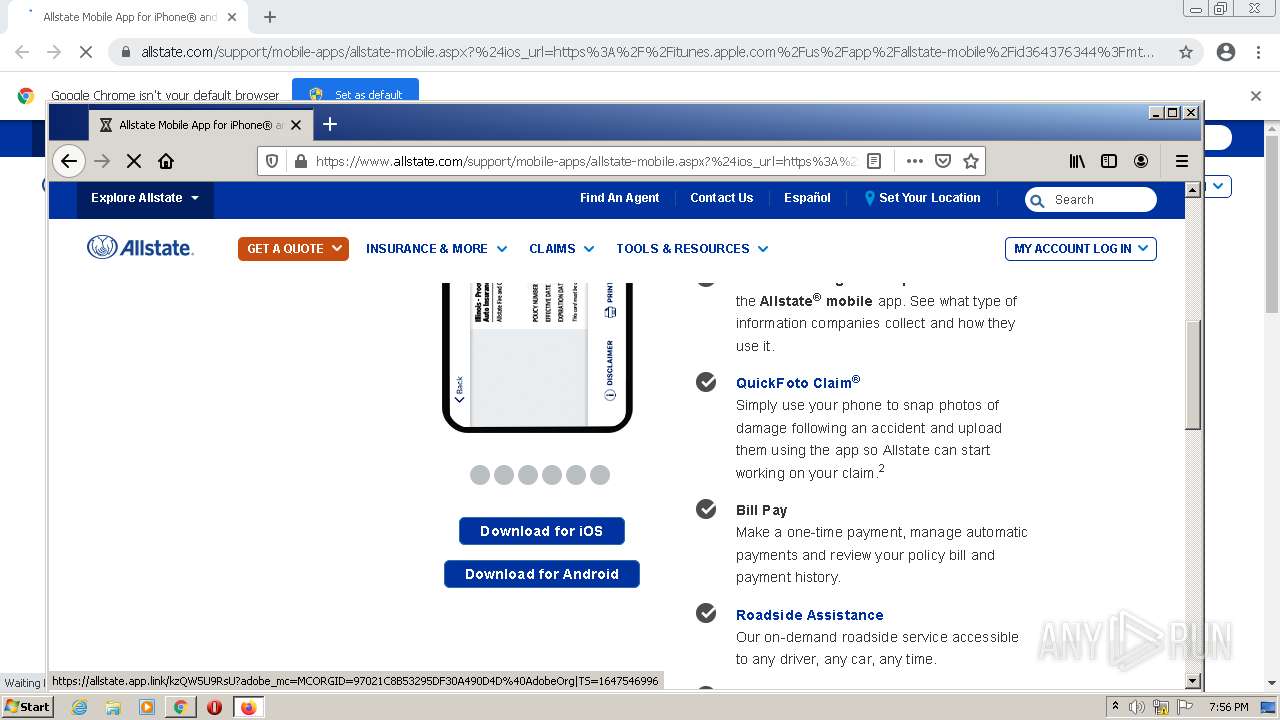
Task: Open new tab in Chrome window
Action: 270,17
